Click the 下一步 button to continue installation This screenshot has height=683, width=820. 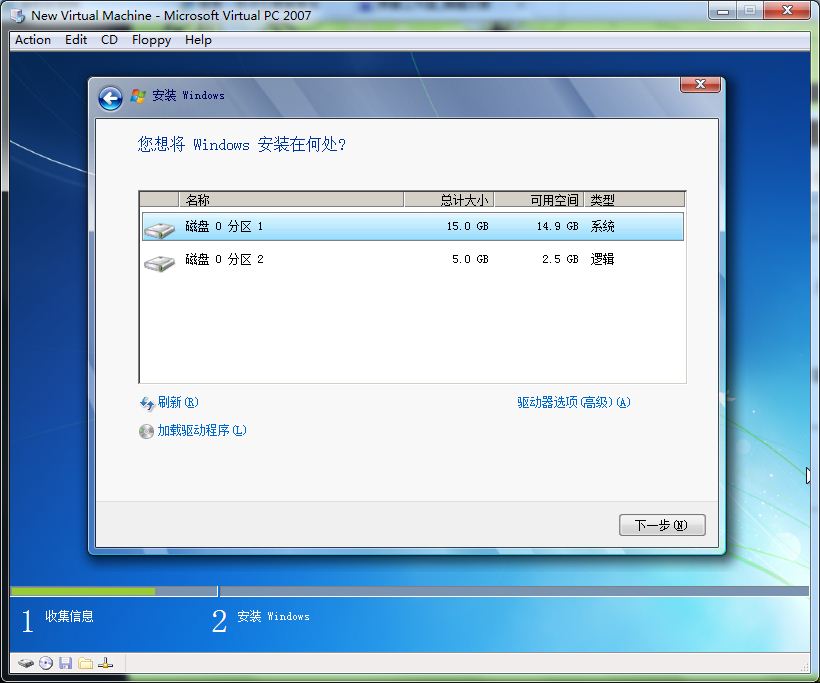[x=662, y=524]
